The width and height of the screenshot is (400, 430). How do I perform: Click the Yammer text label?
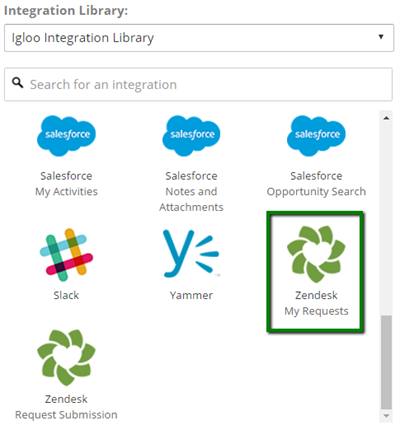coord(191,295)
